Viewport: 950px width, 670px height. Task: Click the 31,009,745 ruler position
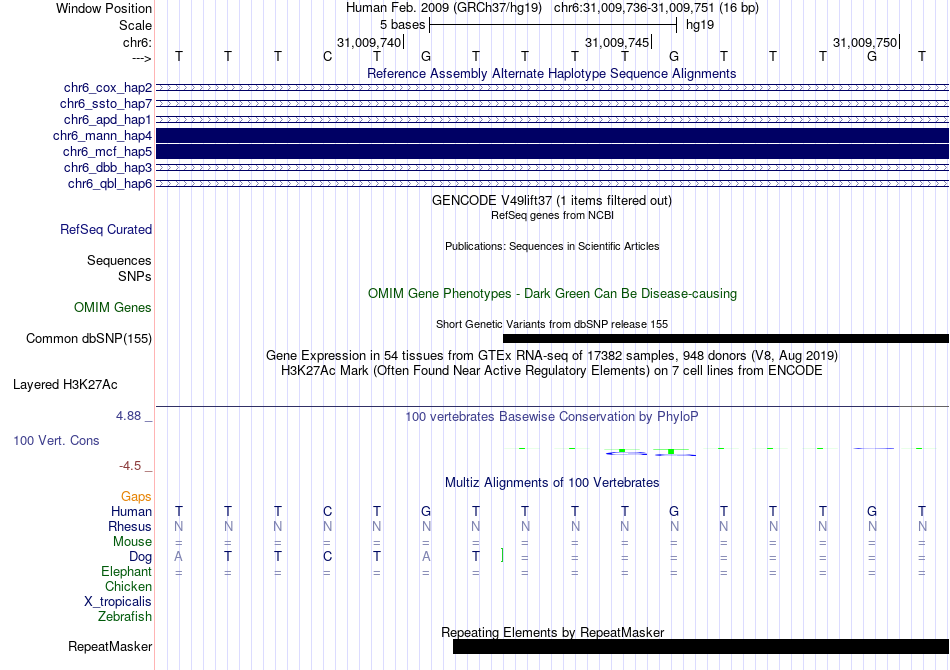tap(617, 42)
